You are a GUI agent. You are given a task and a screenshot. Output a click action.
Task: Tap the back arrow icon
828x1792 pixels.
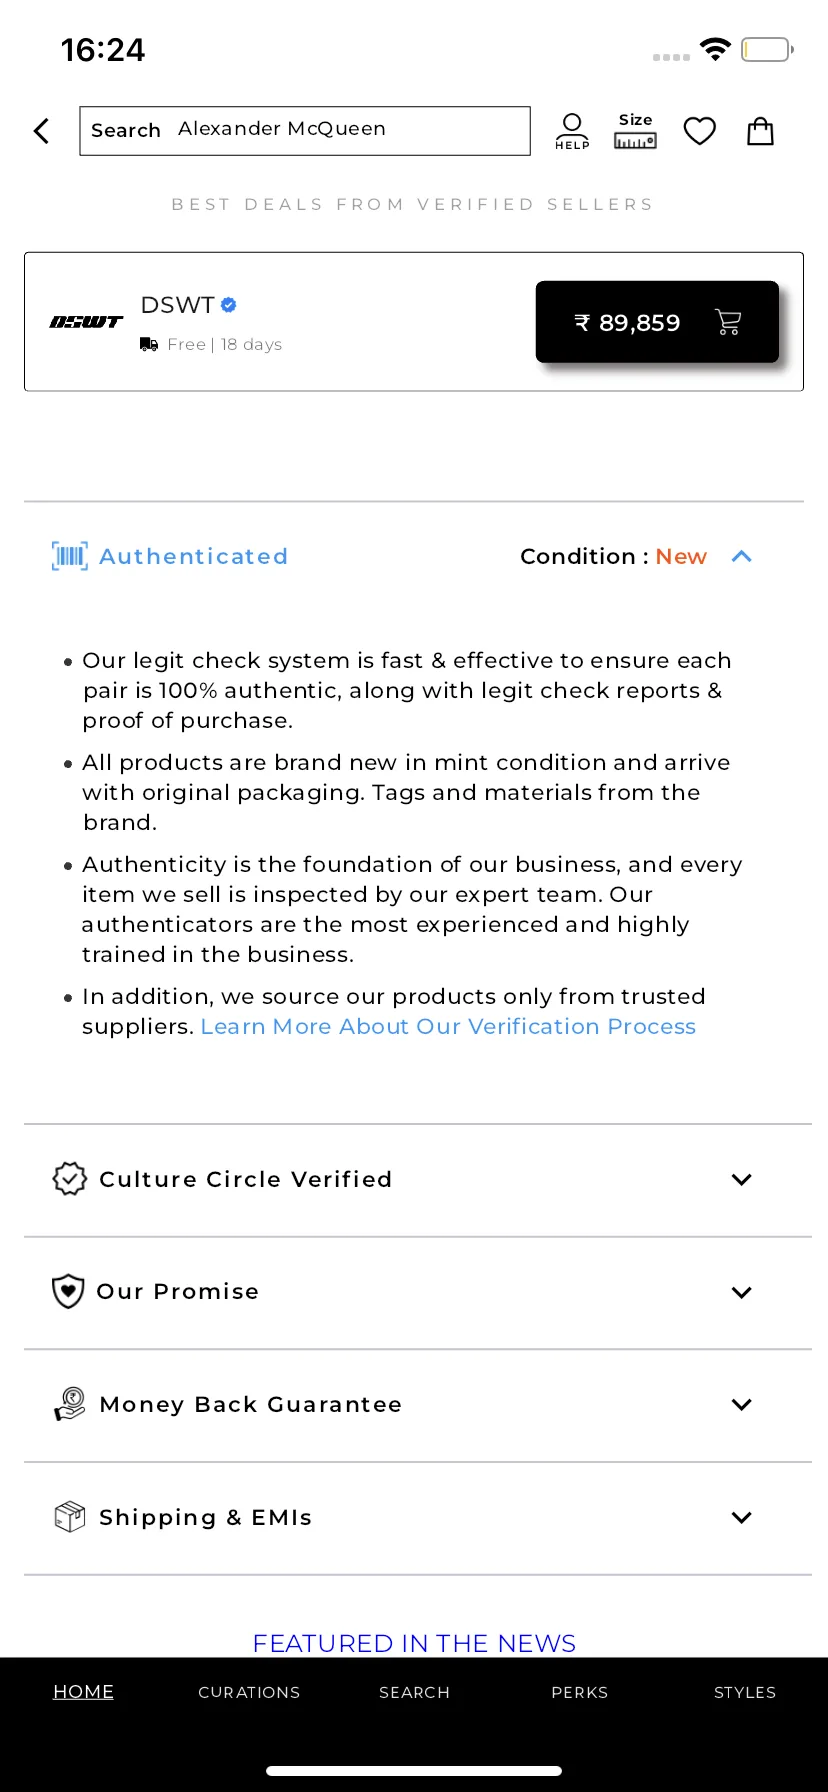[x=41, y=131]
